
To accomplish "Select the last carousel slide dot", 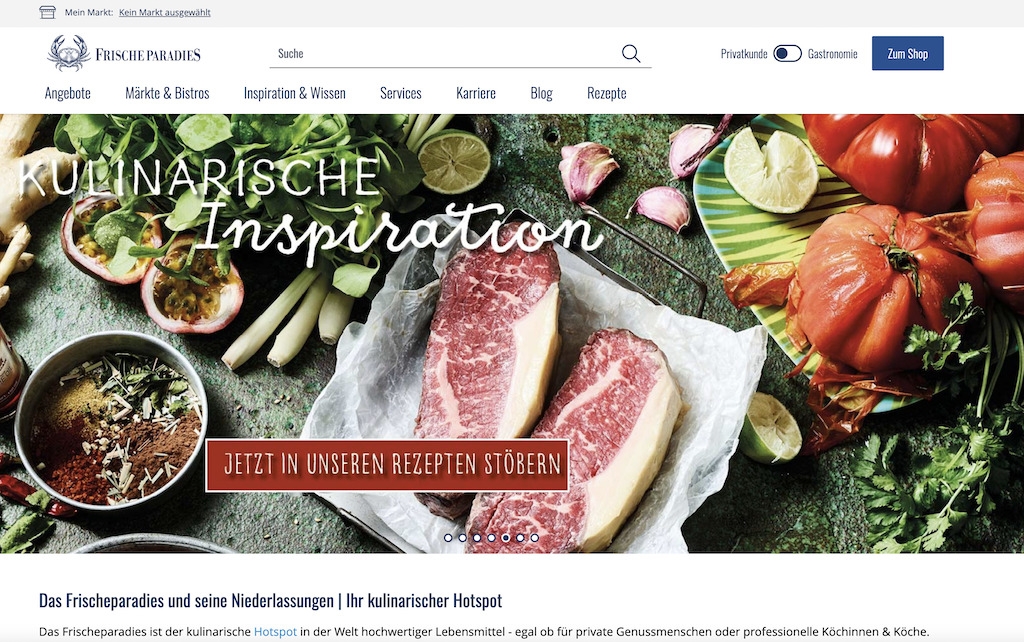I will coord(535,538).
